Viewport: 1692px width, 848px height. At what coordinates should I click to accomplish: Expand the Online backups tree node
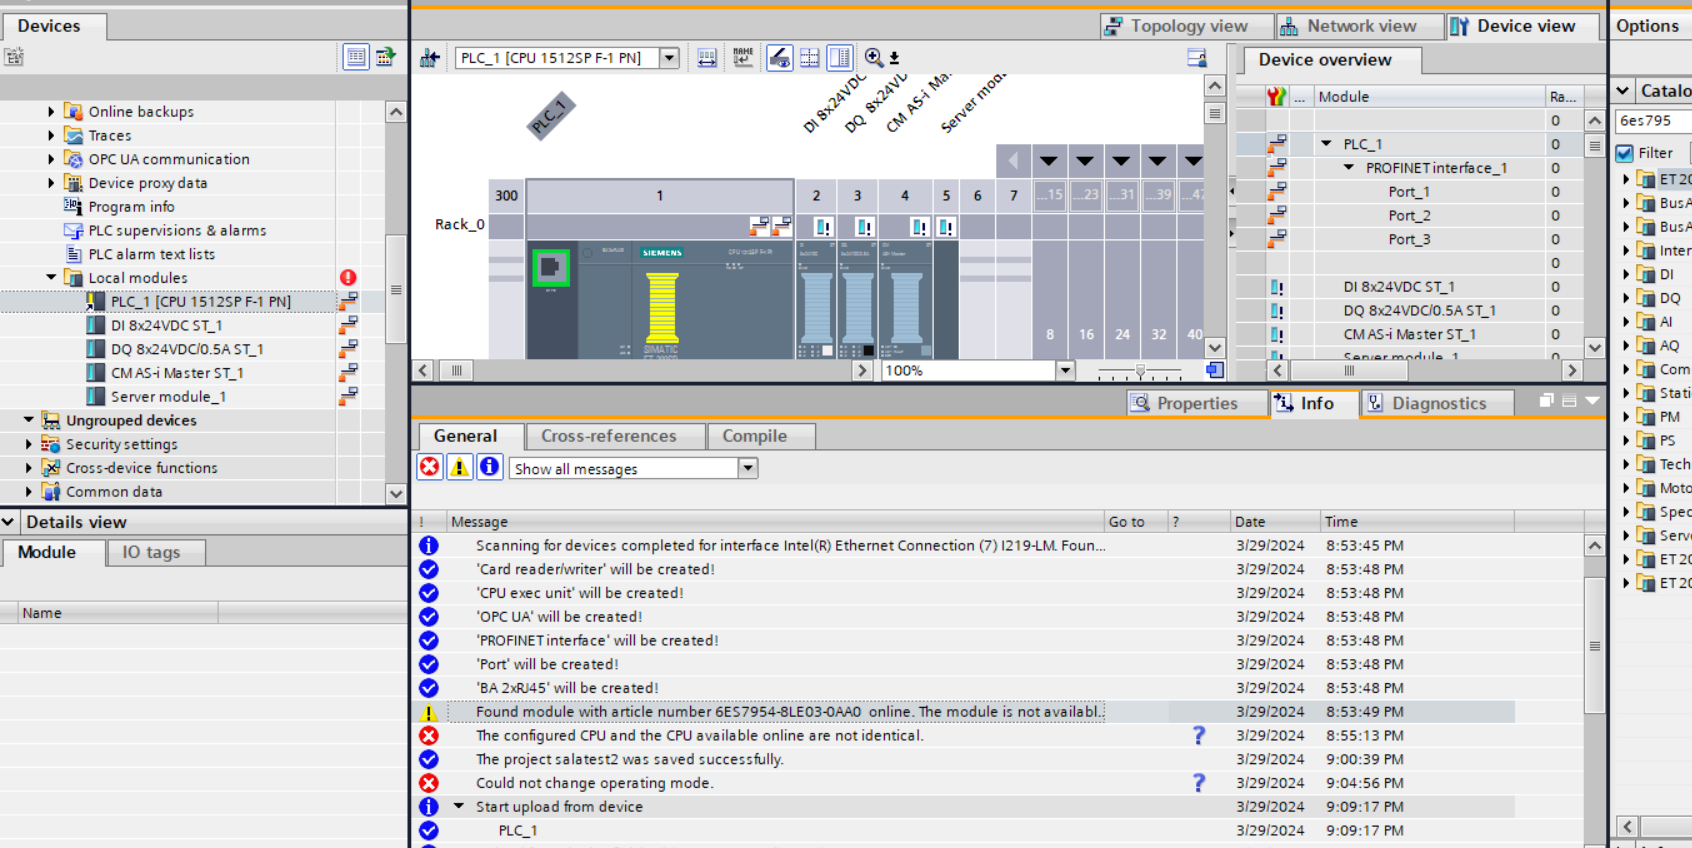coord(51,111)
